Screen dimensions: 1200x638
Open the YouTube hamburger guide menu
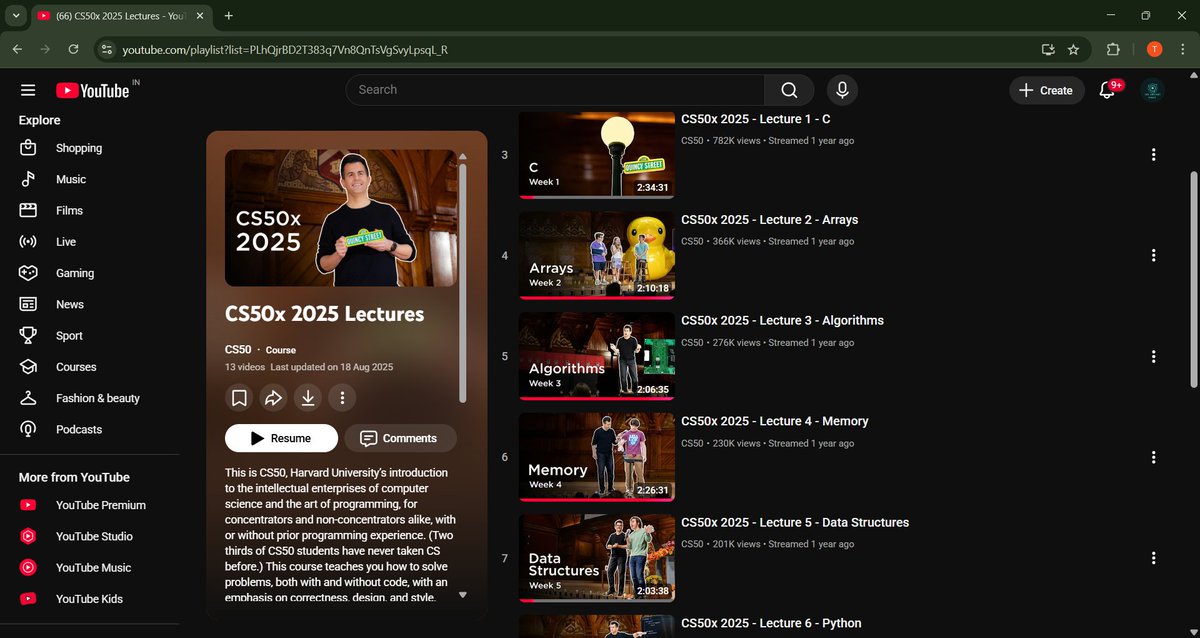pyautogui.click(x=28, y=90)
